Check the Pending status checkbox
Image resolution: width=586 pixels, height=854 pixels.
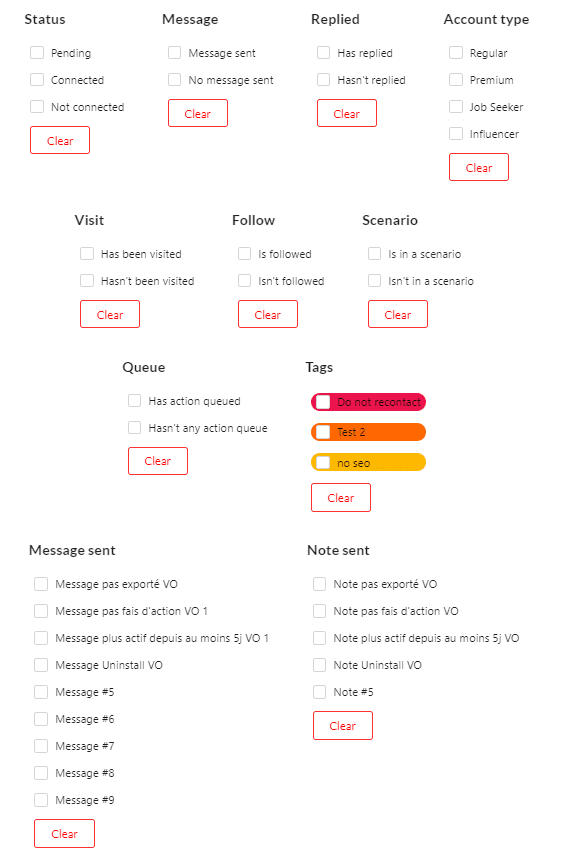click(37, 53)
